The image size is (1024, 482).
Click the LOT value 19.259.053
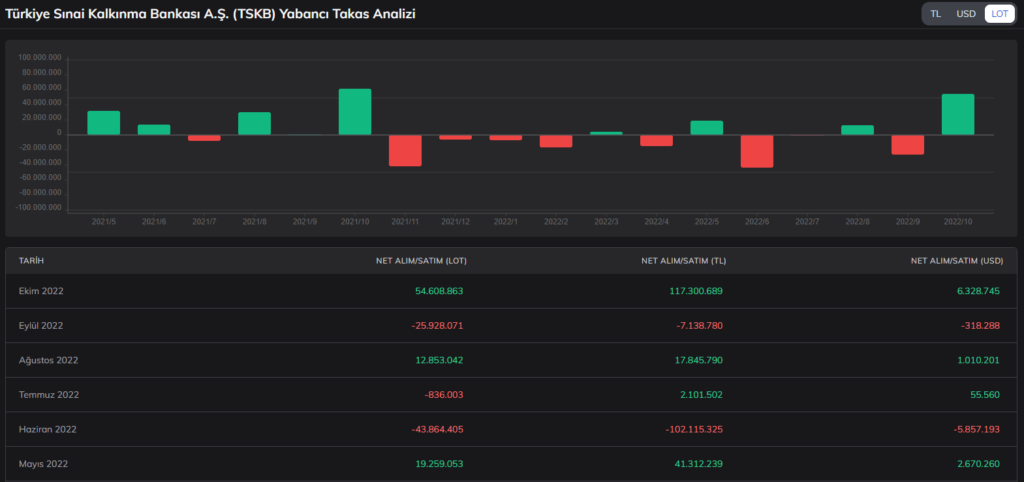tap(439, 464)
